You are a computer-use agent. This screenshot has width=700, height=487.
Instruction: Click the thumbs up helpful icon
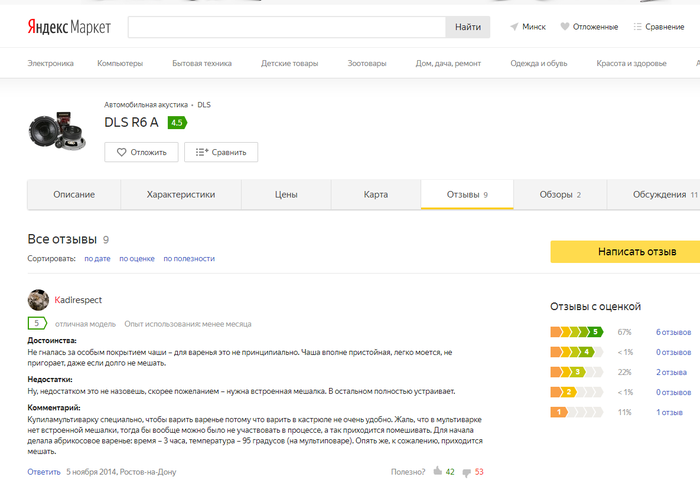pyautogui.click(x=437, y=471)
